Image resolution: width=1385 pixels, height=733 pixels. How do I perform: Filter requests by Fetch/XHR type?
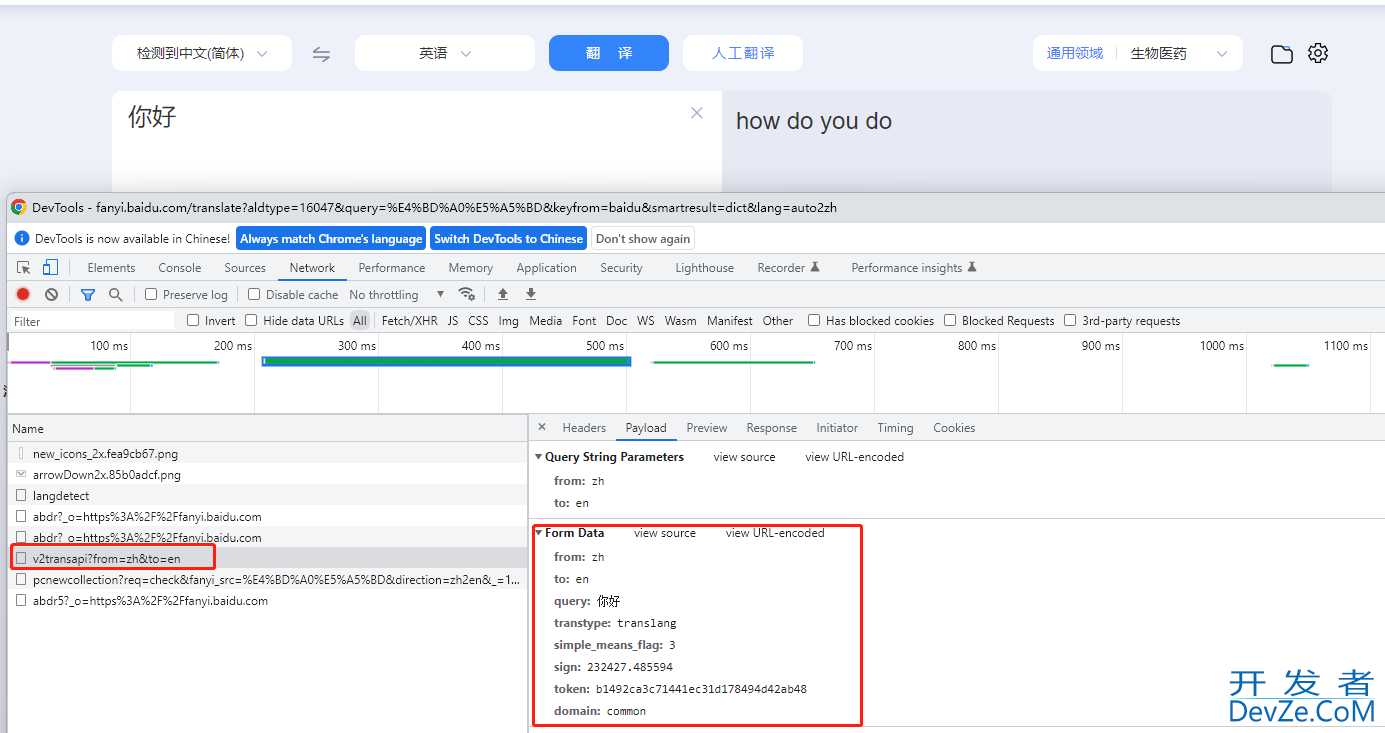coord(409,320)
